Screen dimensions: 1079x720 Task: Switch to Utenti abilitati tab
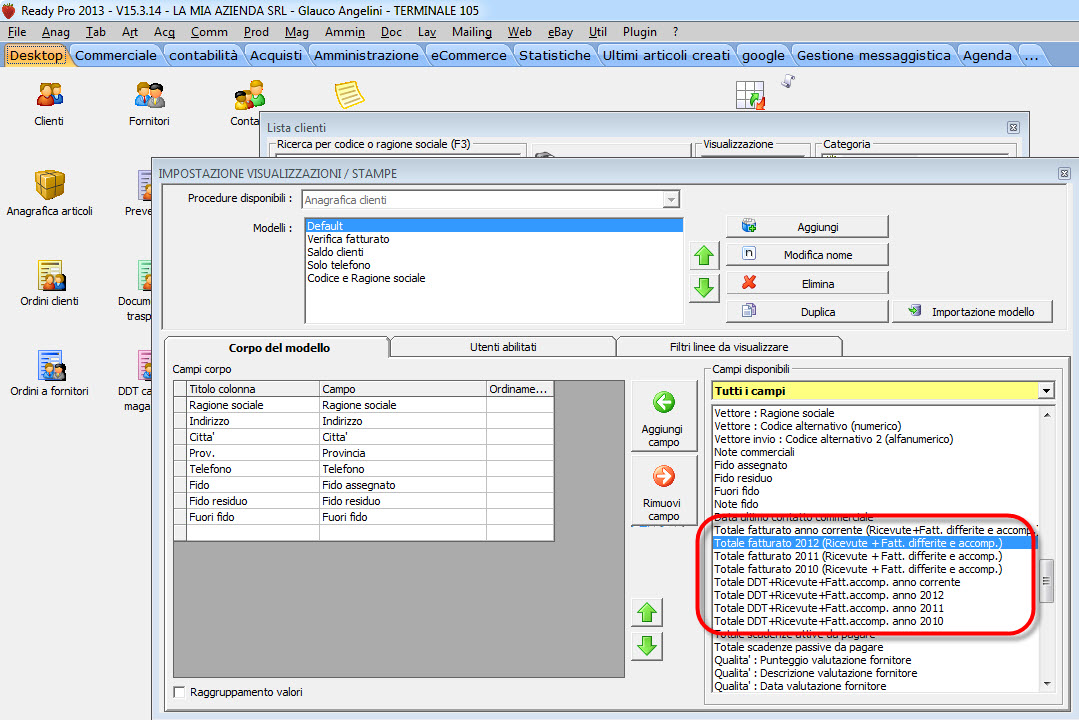tap(502, 347)
